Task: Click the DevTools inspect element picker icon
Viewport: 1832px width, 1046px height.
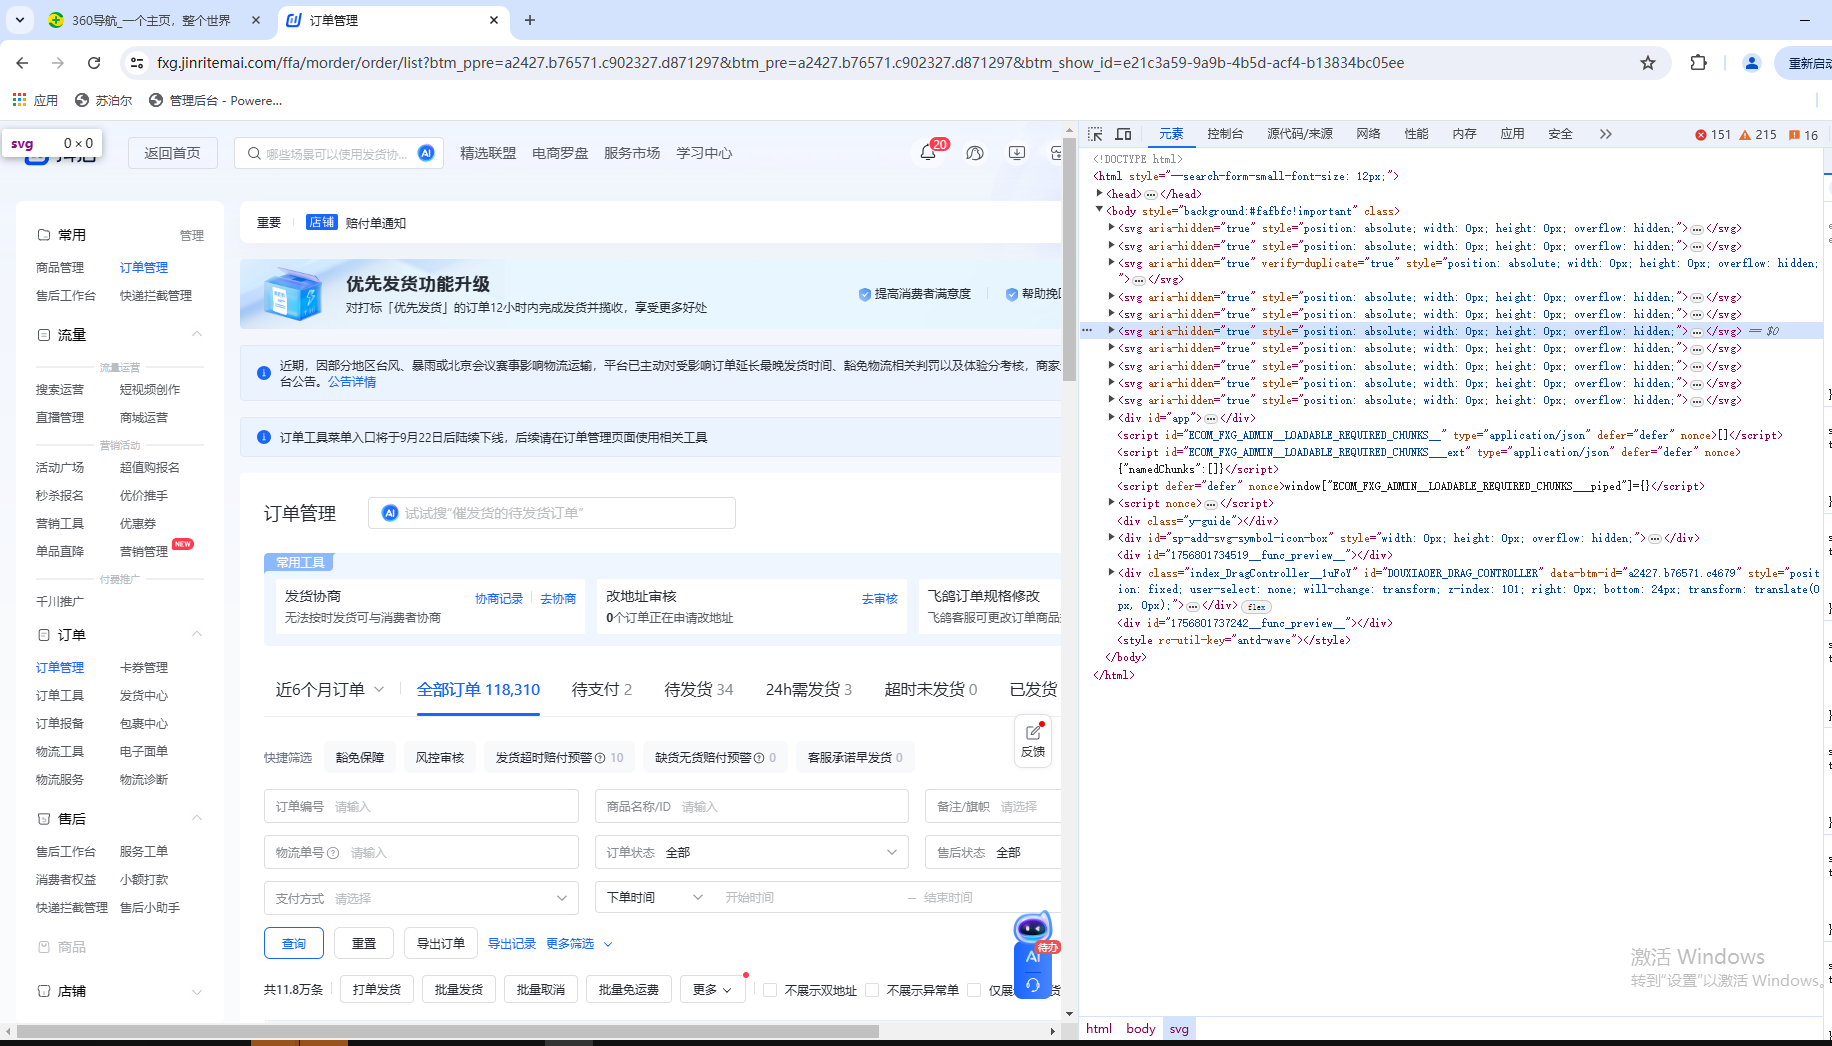Action: coord(1095,134)
